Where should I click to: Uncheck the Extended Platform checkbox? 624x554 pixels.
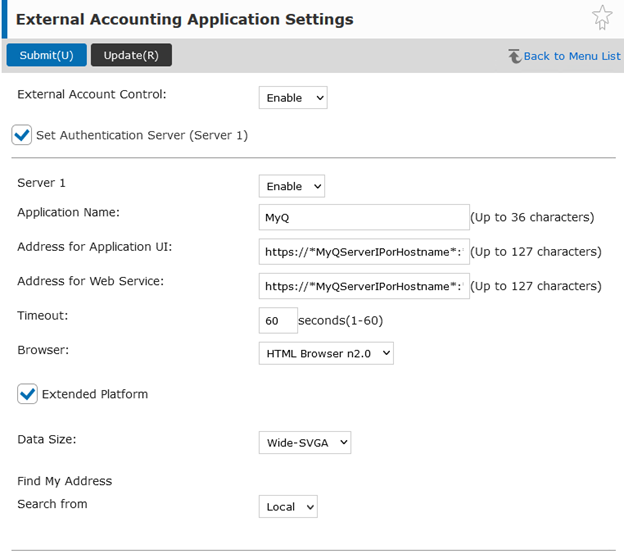point(27,394)
